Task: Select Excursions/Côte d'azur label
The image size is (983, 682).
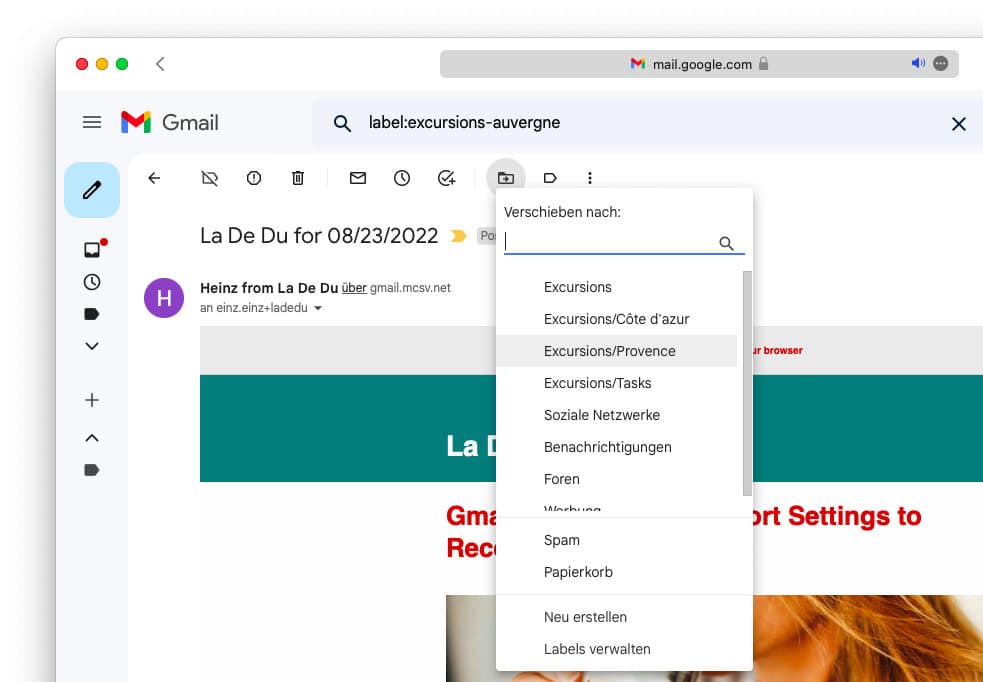Action: point(616,319)
